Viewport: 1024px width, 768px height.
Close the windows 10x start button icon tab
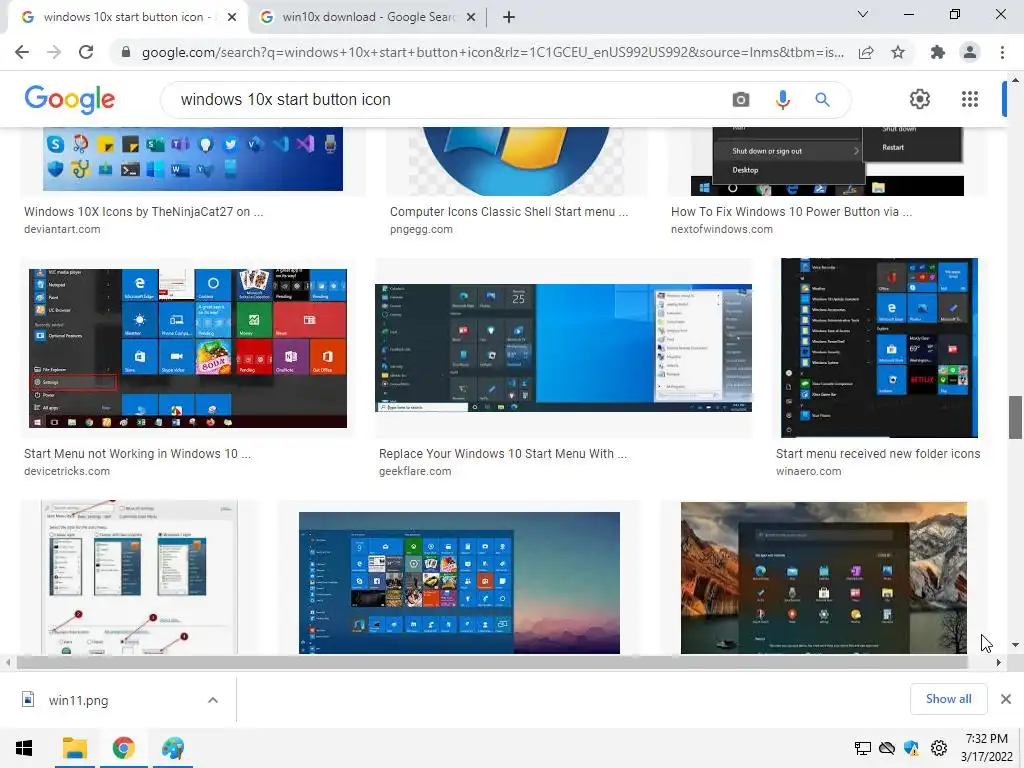pyautogui.click(x=232, y=18)
